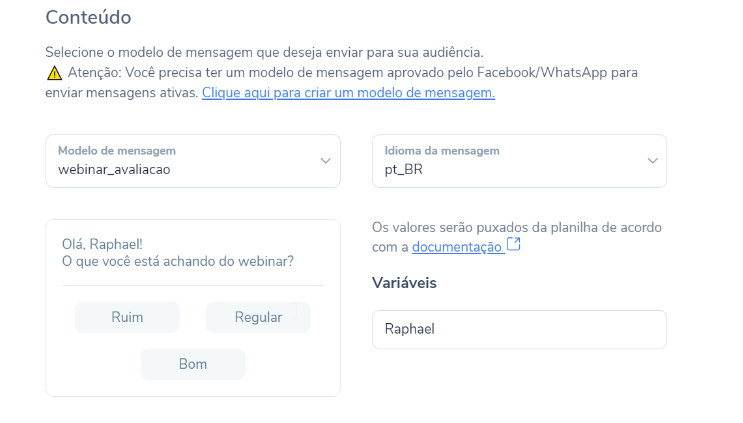Select the pt_BR language value
743x423 pixels.
pos(404,170)
